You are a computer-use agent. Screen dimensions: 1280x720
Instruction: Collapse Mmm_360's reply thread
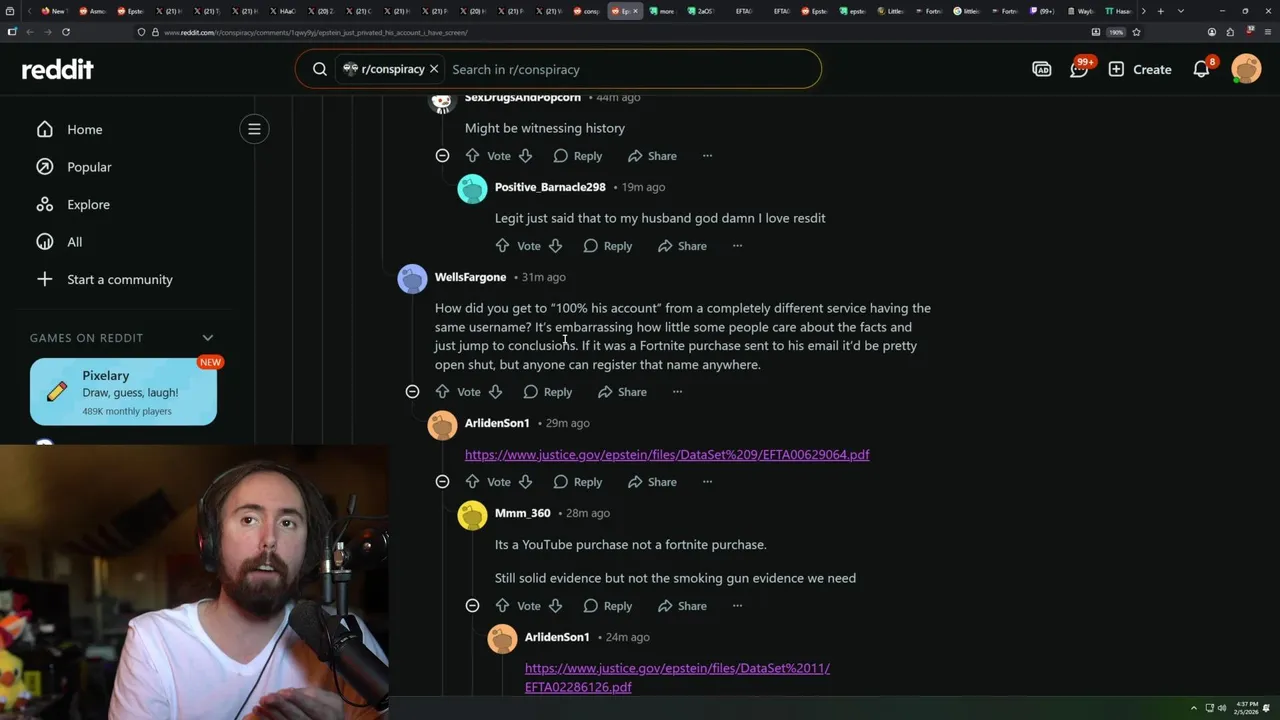click(472, 606)
